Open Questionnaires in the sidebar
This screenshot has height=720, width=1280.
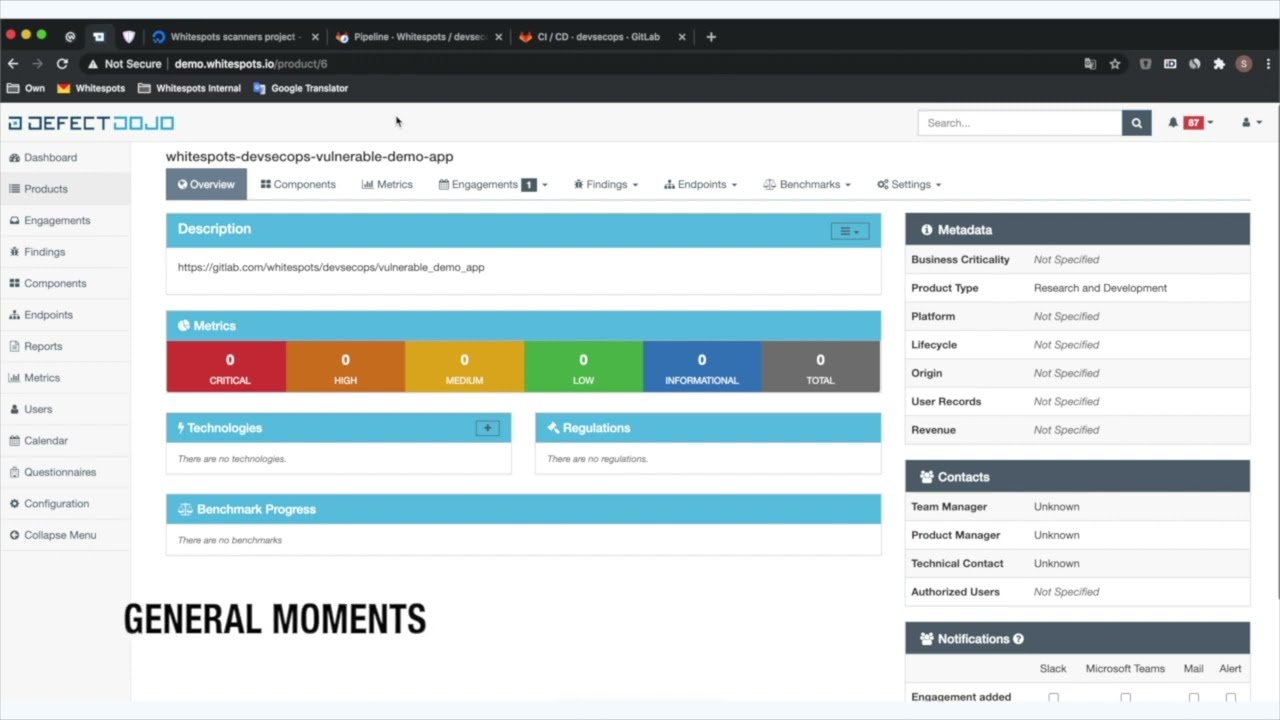click(x=60, y=472)
